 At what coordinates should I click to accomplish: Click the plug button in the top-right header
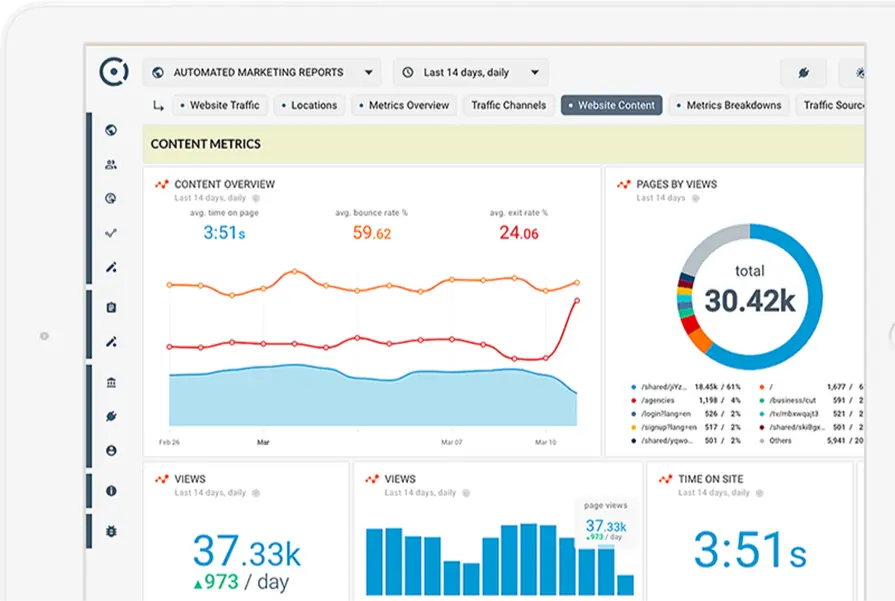tap(803, 72)
